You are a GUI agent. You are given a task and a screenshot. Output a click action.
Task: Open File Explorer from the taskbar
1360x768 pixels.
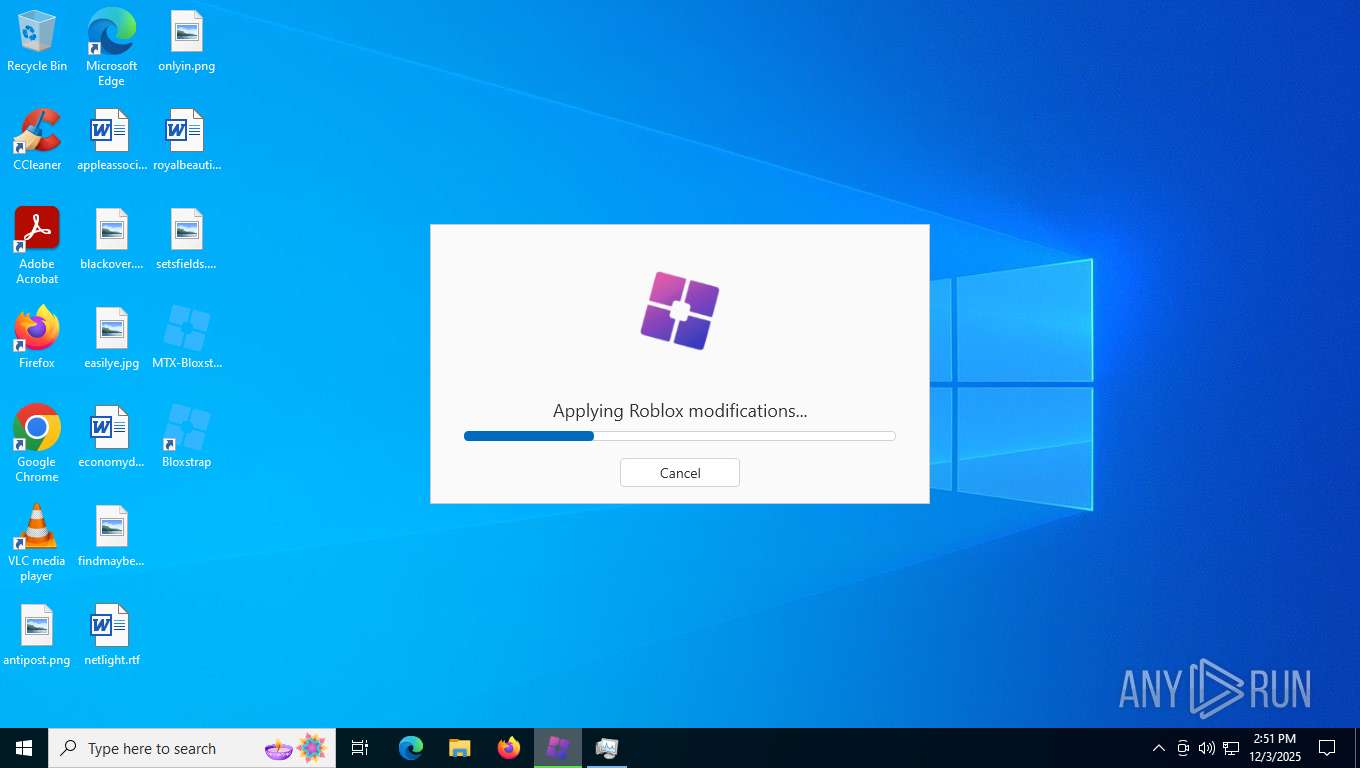click(x=460, y=748)
